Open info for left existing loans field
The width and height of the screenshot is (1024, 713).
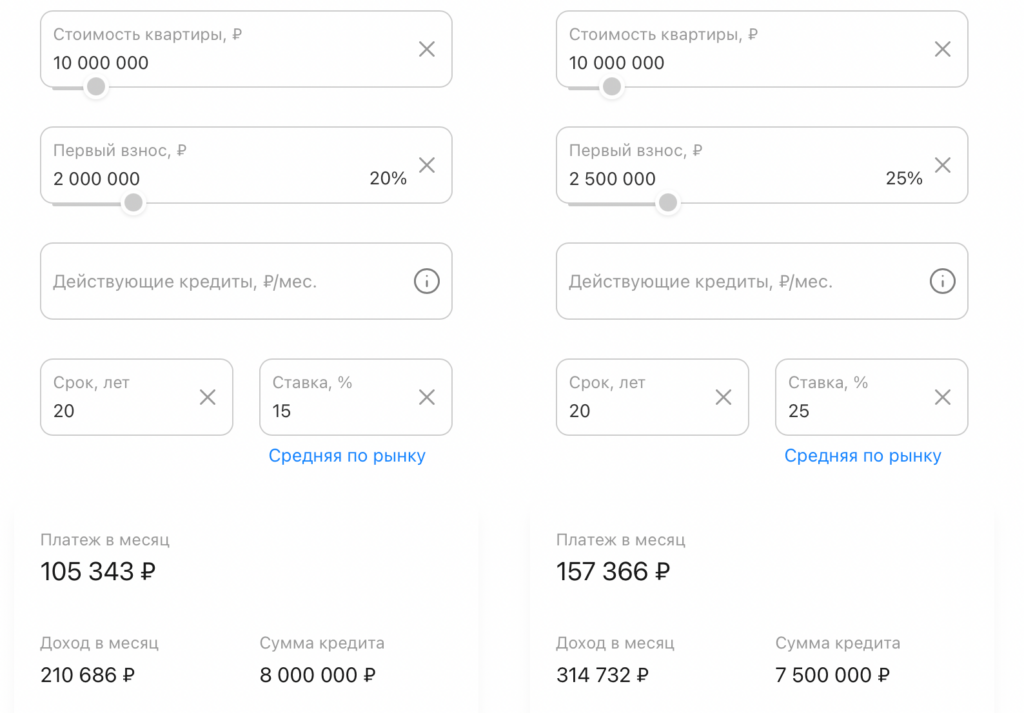(426, 282)
